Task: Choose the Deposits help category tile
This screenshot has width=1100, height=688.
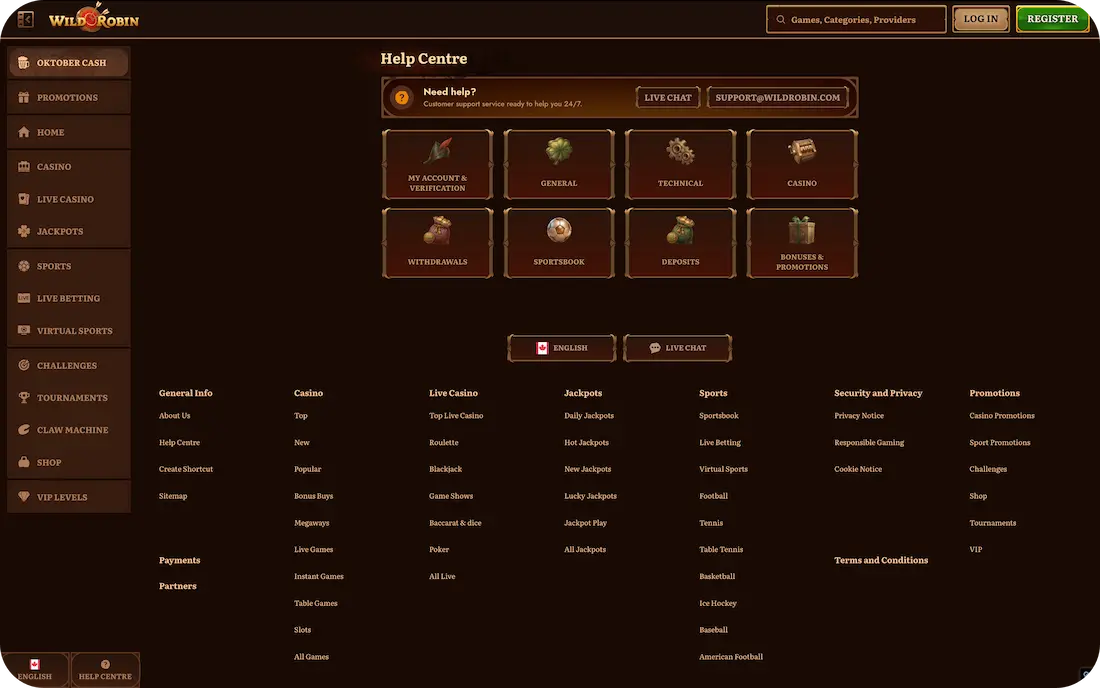Action: tap(680, 243)
